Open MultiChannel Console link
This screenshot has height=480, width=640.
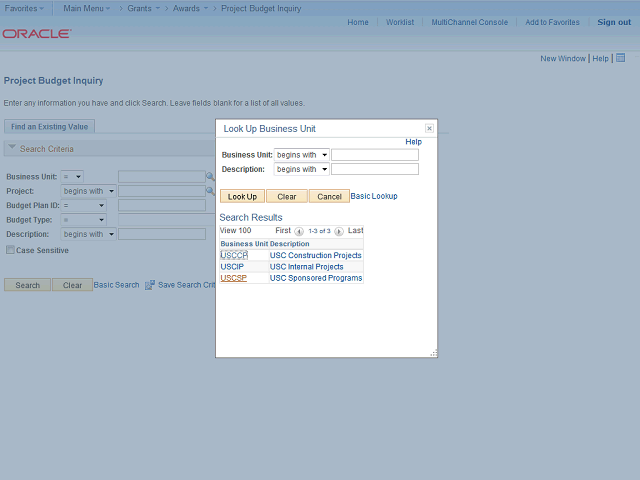470,22
